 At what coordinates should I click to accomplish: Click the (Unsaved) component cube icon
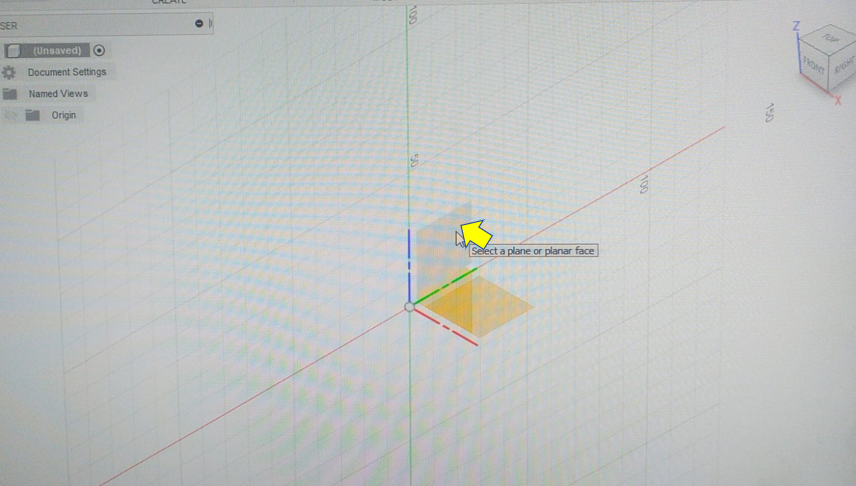point(14,51)
